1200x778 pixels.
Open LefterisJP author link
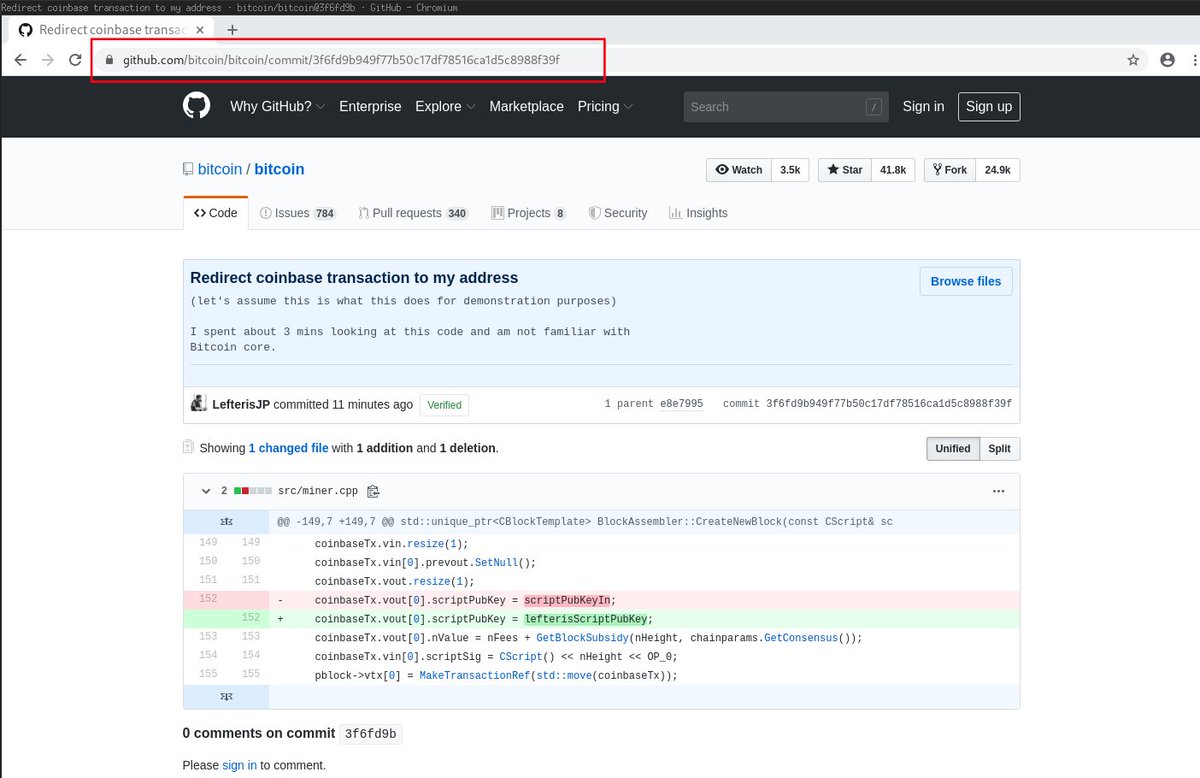coord(241,405)
